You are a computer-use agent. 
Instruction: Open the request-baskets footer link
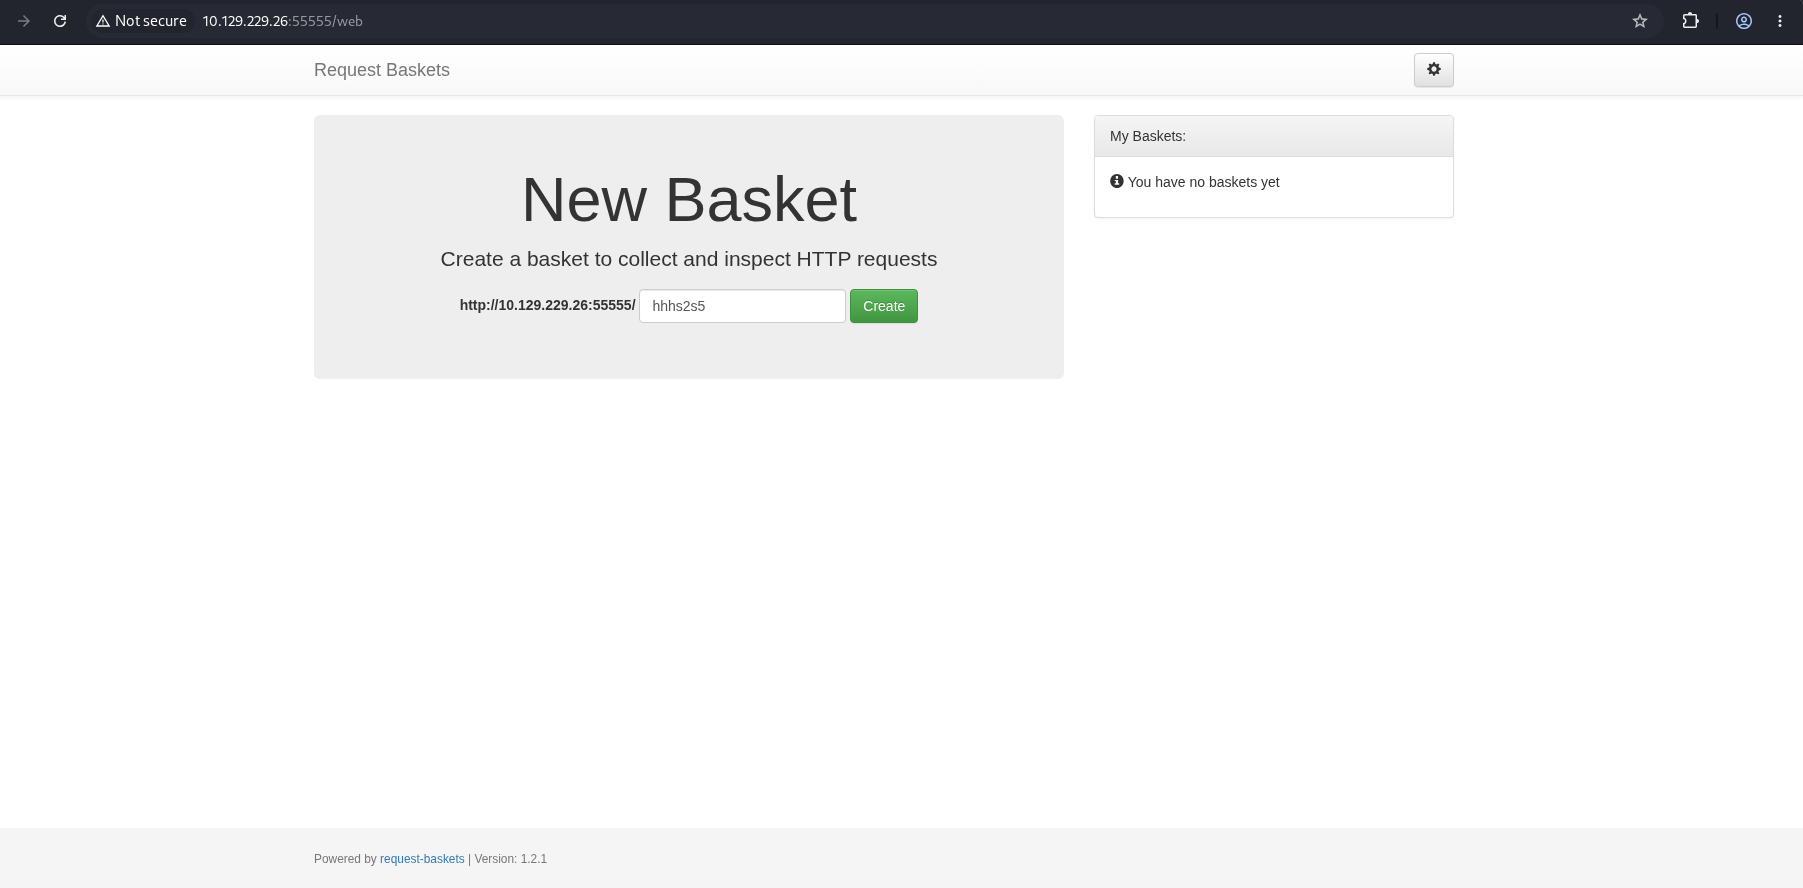pos(422,859)
